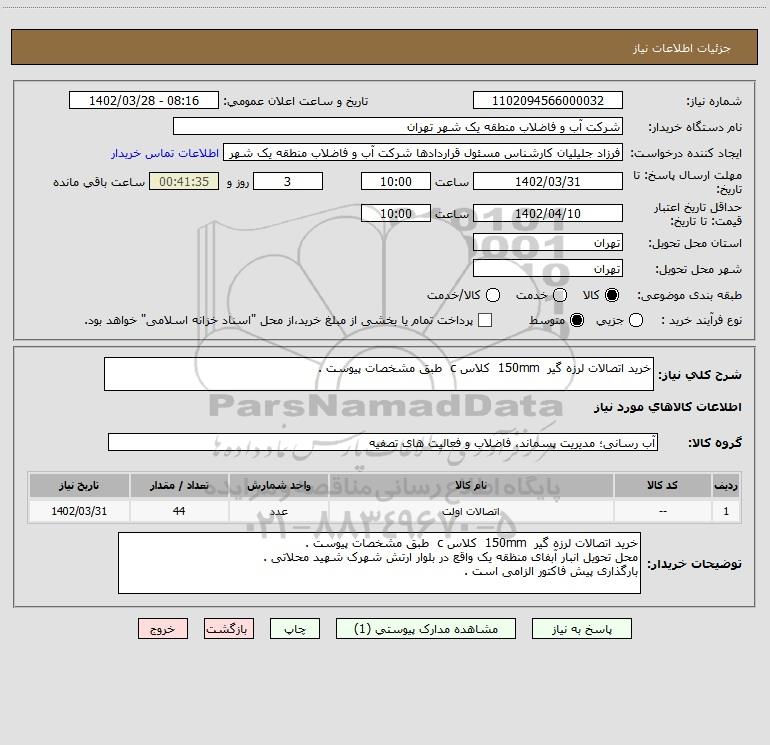Click the price validity date 1402/04/10 field

[x=548, y=214]
